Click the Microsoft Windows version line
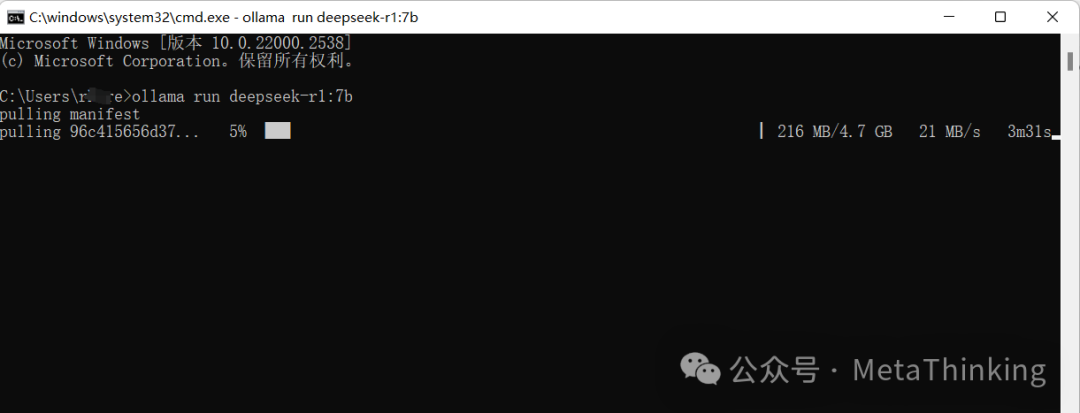Viewport: 1080px width, 413px height. (x=177, y=43)
